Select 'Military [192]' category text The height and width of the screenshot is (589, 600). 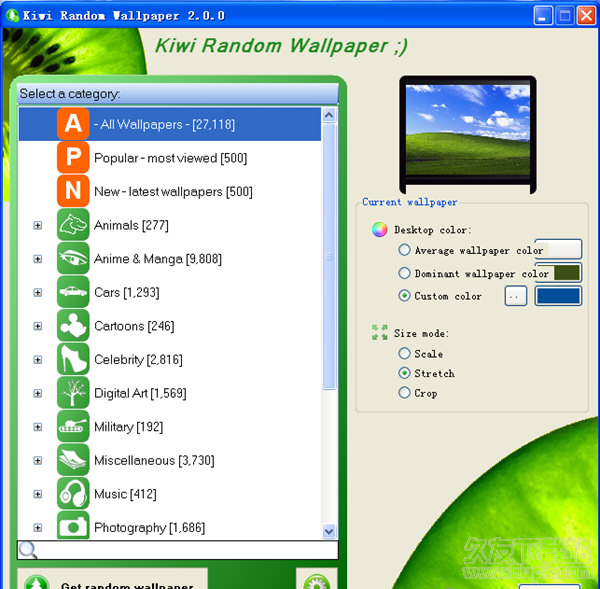129,427
